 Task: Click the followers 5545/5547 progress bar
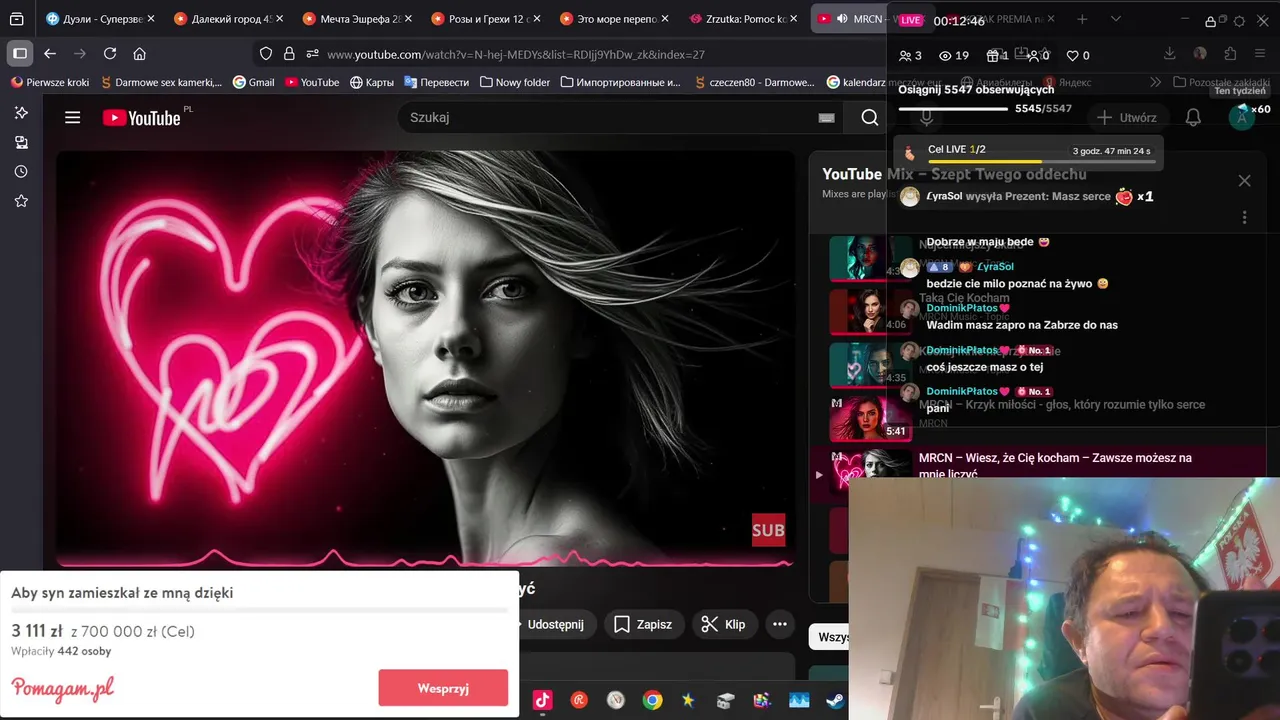(953, 108)
